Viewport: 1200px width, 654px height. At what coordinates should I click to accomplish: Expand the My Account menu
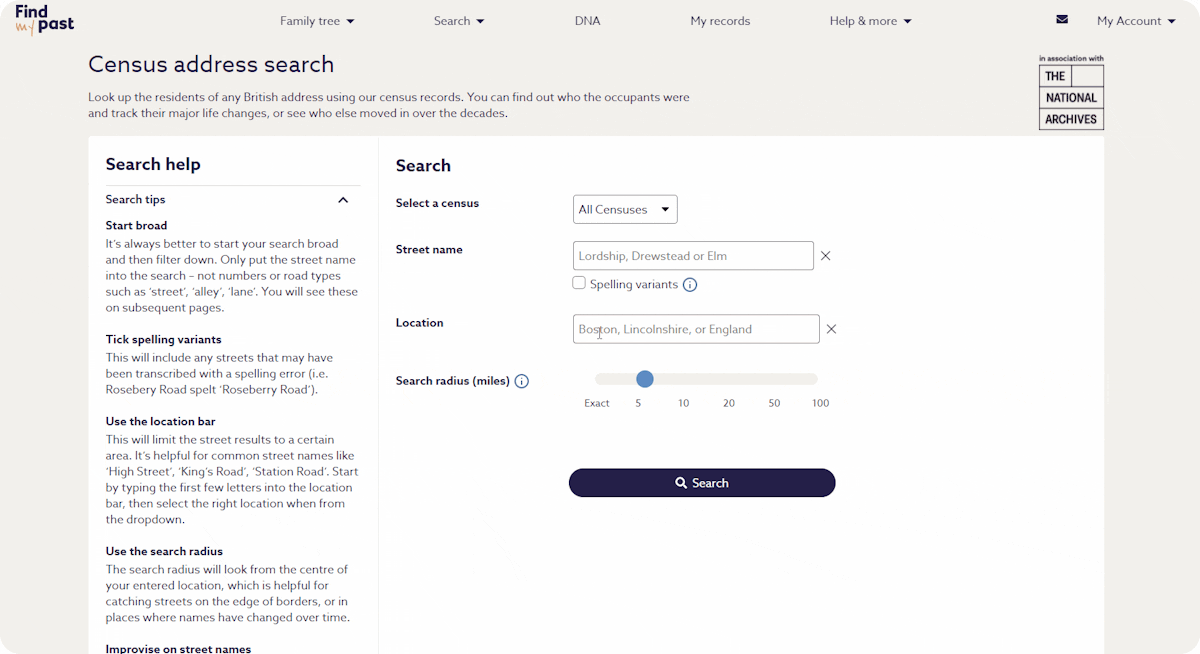1136,21
